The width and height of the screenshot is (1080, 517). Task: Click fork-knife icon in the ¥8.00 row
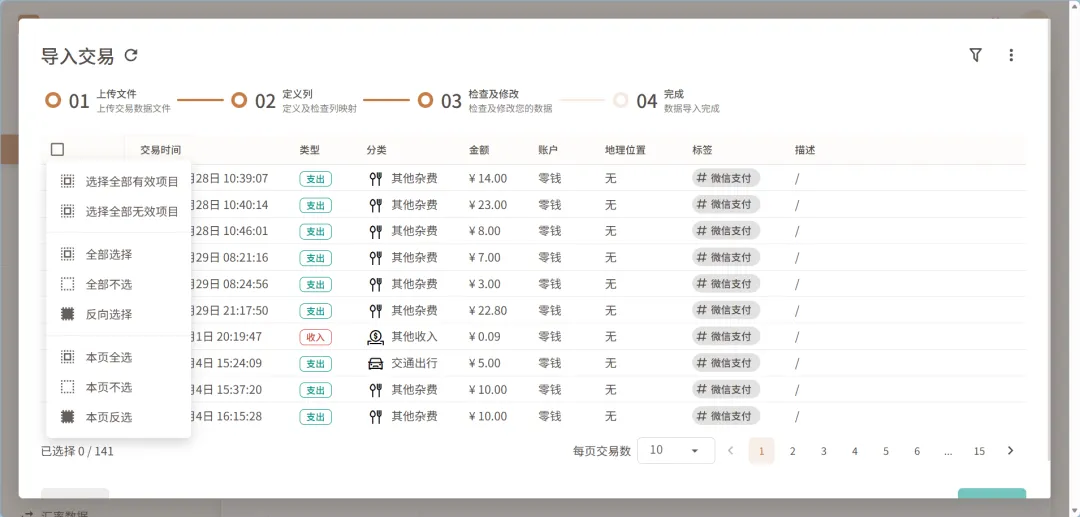pos(375,231)
